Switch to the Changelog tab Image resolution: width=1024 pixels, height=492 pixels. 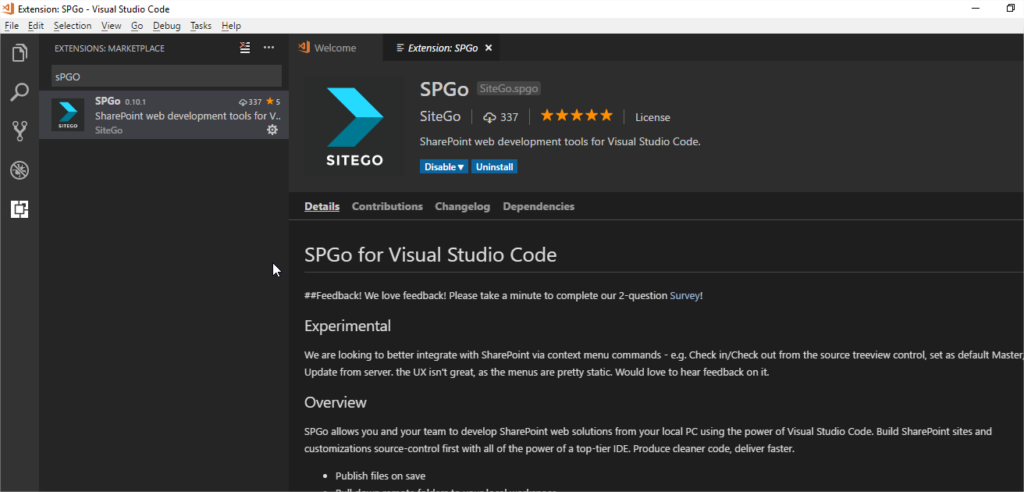[x=462, y=206]
